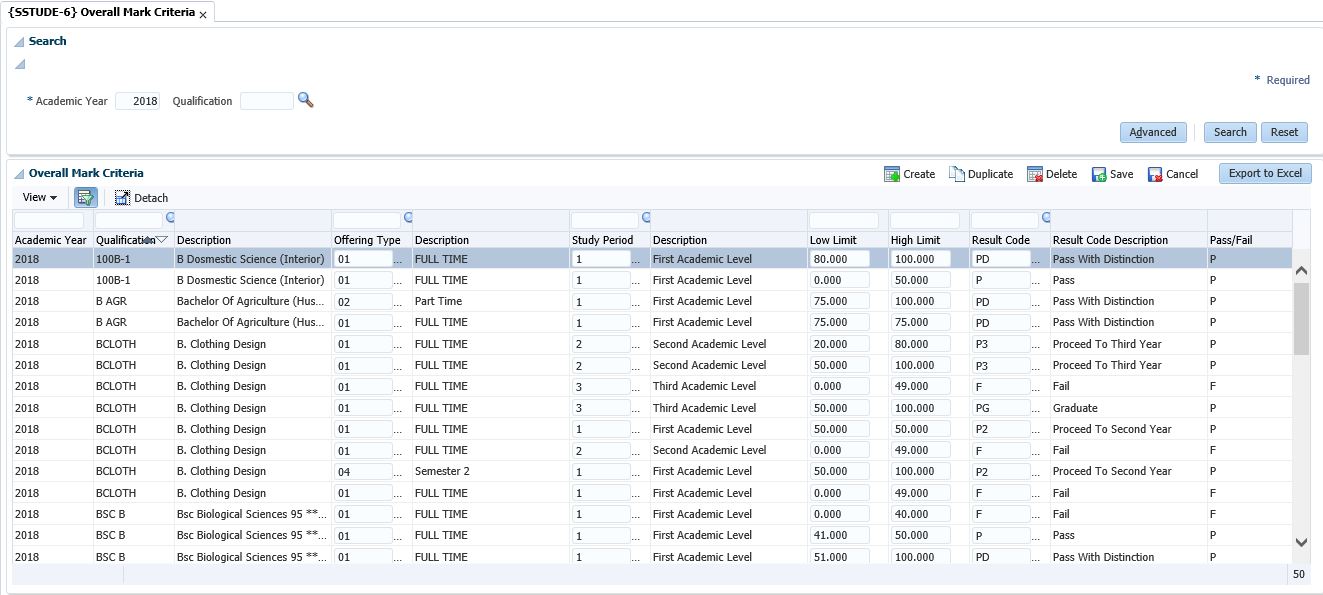Image resolution: width=1323 pixels, height=595 pixels.
Task: Click the Create record icon
Action: pos(892,174)
